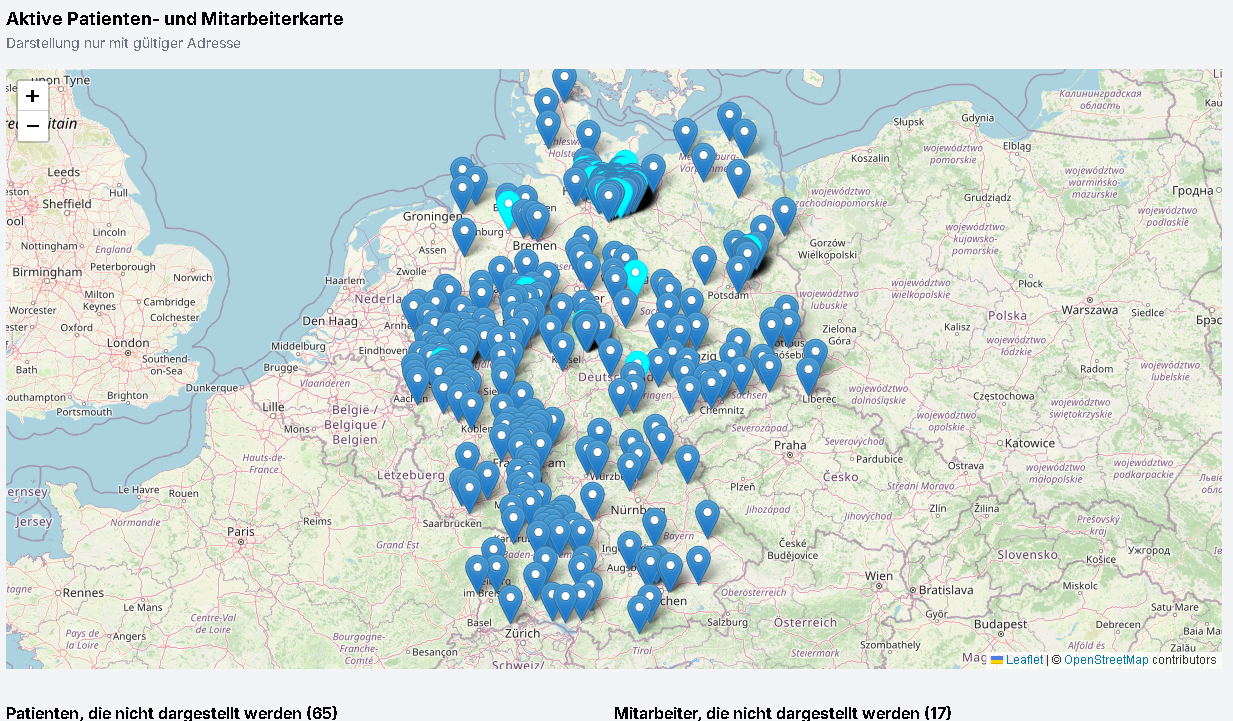Select the northernmost marker at the map's top edge
This screenshot has height=721, width=1233.
(x=565, y=82)
